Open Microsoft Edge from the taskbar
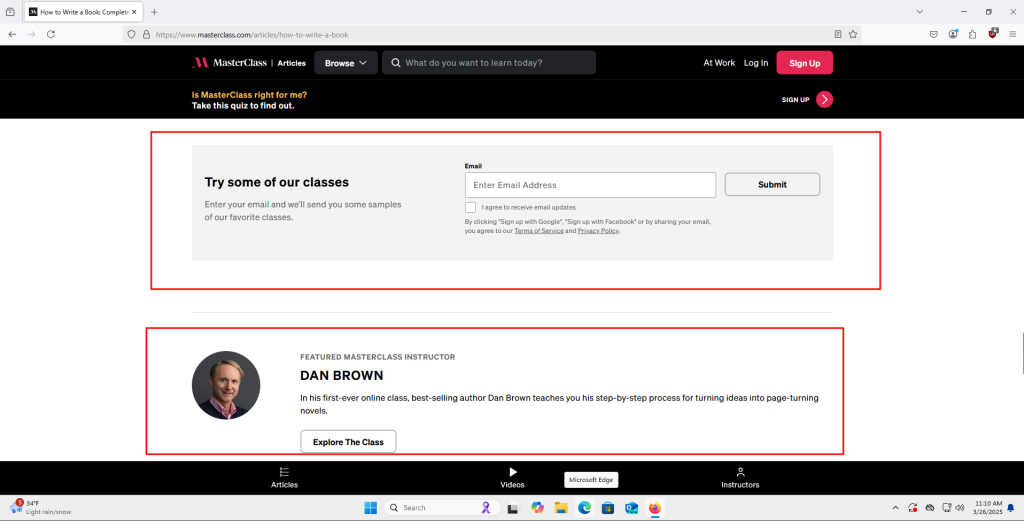 [584, 507]
